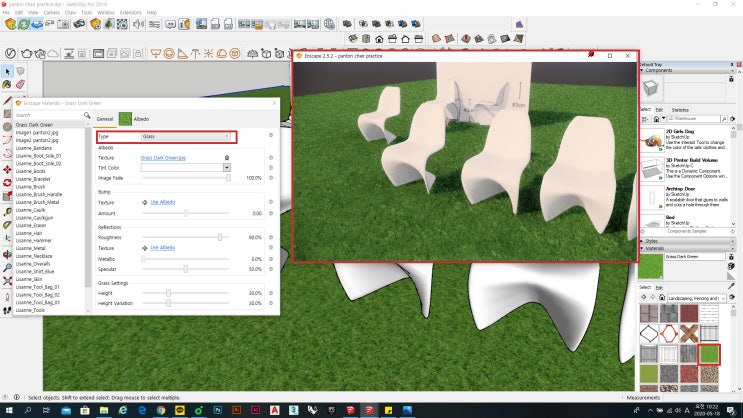Delete the albedo texture with trash icon
Image resolution: width=743 pixels, height=418 pixels.
coord(226,158)
